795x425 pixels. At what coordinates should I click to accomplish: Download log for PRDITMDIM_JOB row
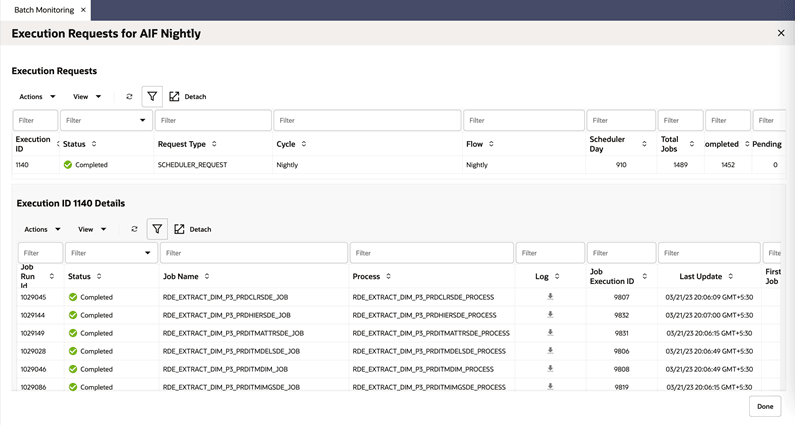pyautogui.click(x=550, y=369)
